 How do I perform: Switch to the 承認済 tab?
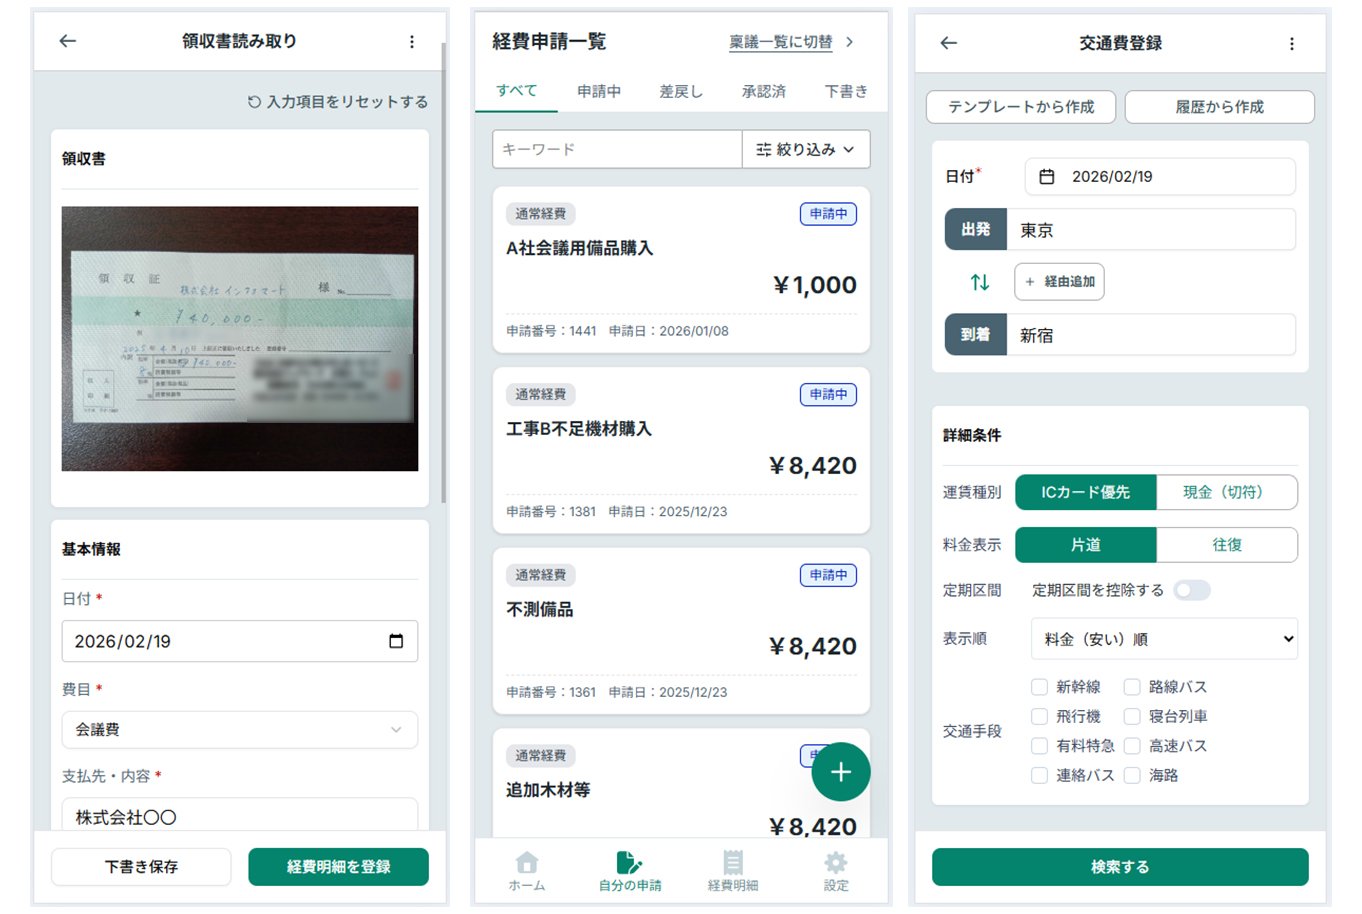click(x=763, y=91)
